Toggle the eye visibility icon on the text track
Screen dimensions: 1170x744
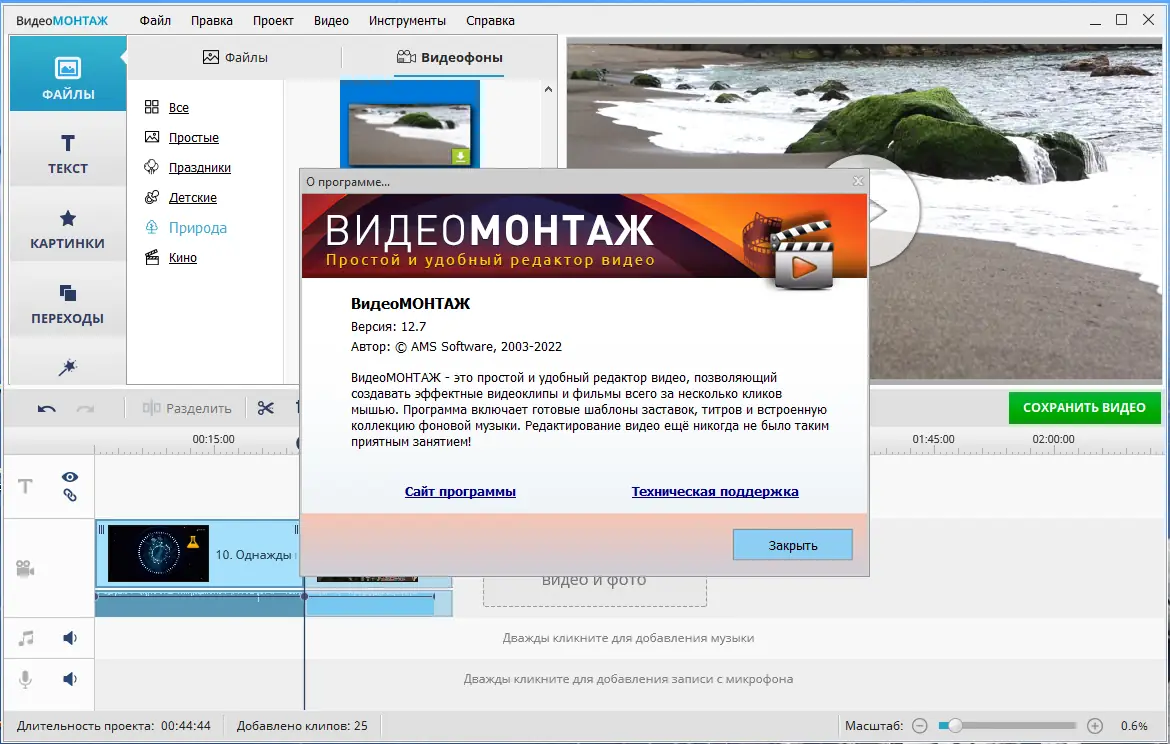coord(69,477)
